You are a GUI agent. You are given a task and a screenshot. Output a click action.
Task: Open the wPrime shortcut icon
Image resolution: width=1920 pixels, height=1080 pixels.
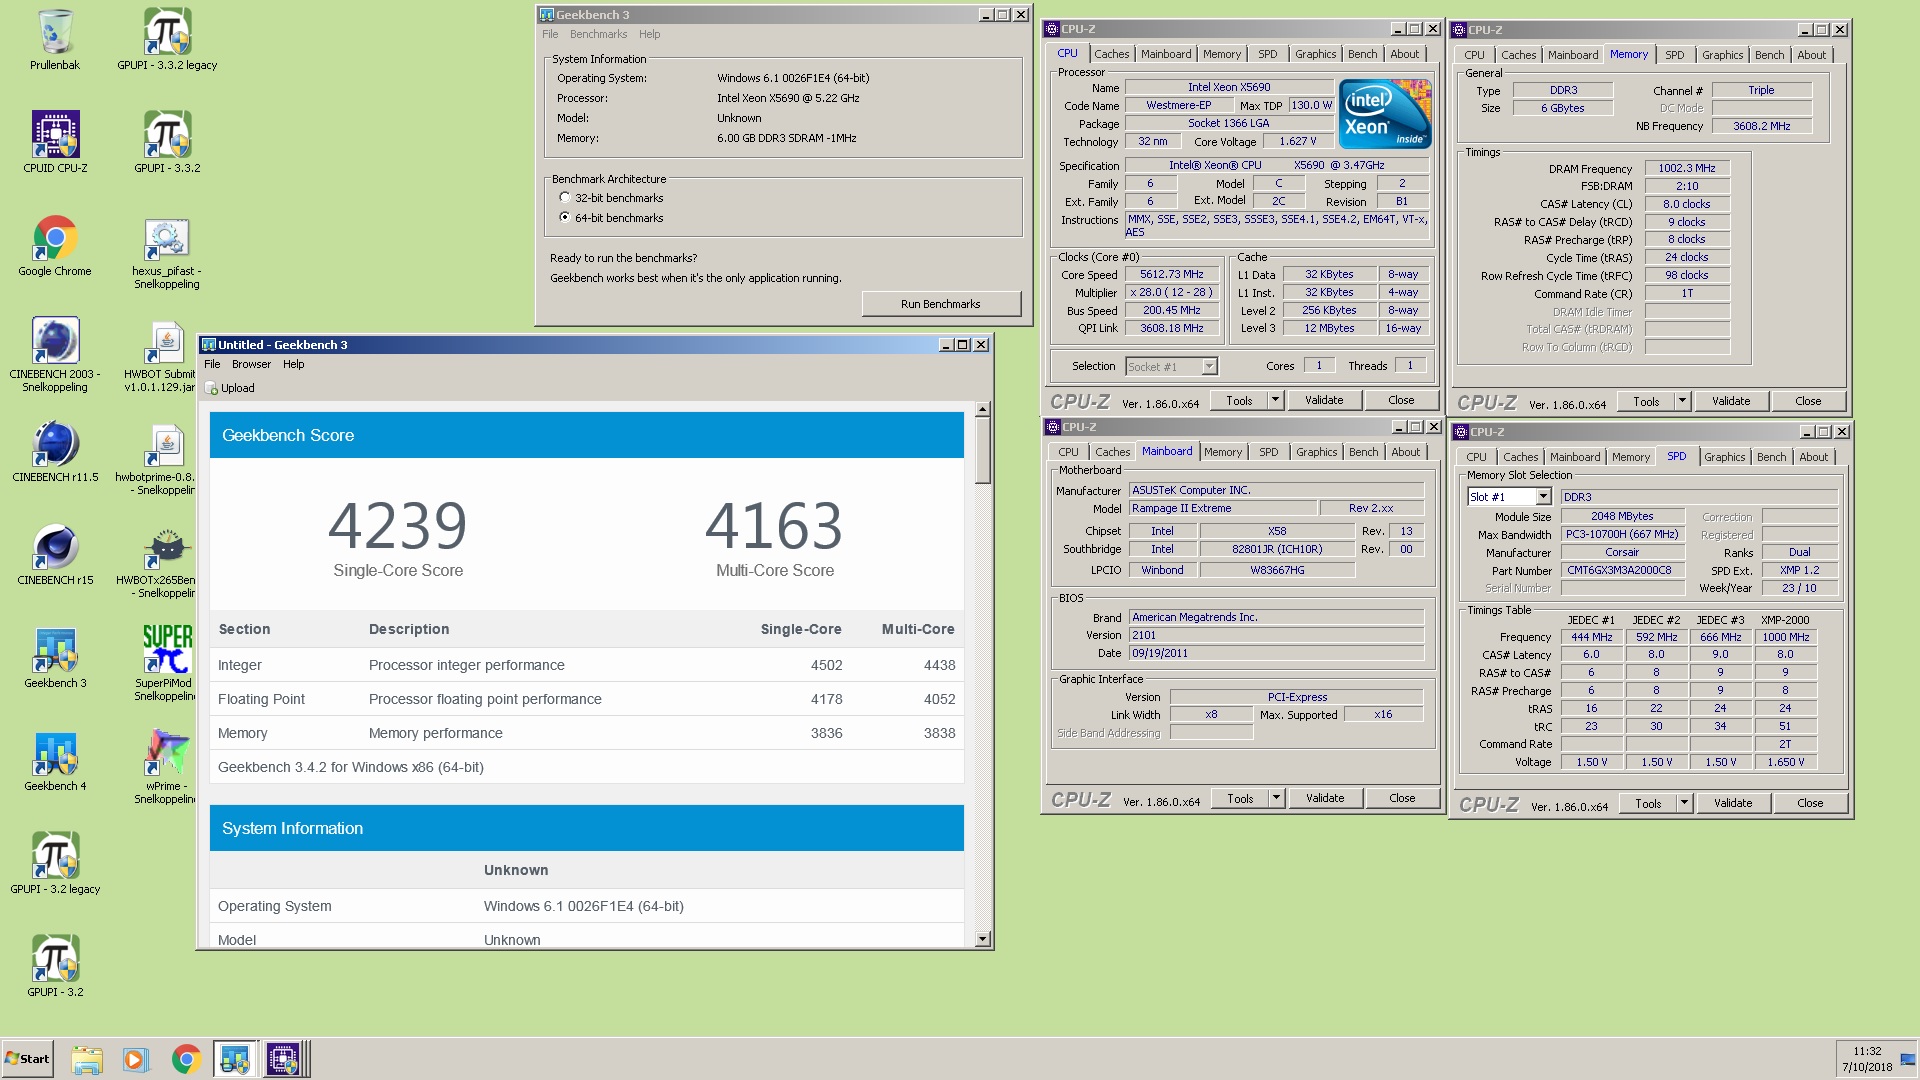click(x=166, y=767)
